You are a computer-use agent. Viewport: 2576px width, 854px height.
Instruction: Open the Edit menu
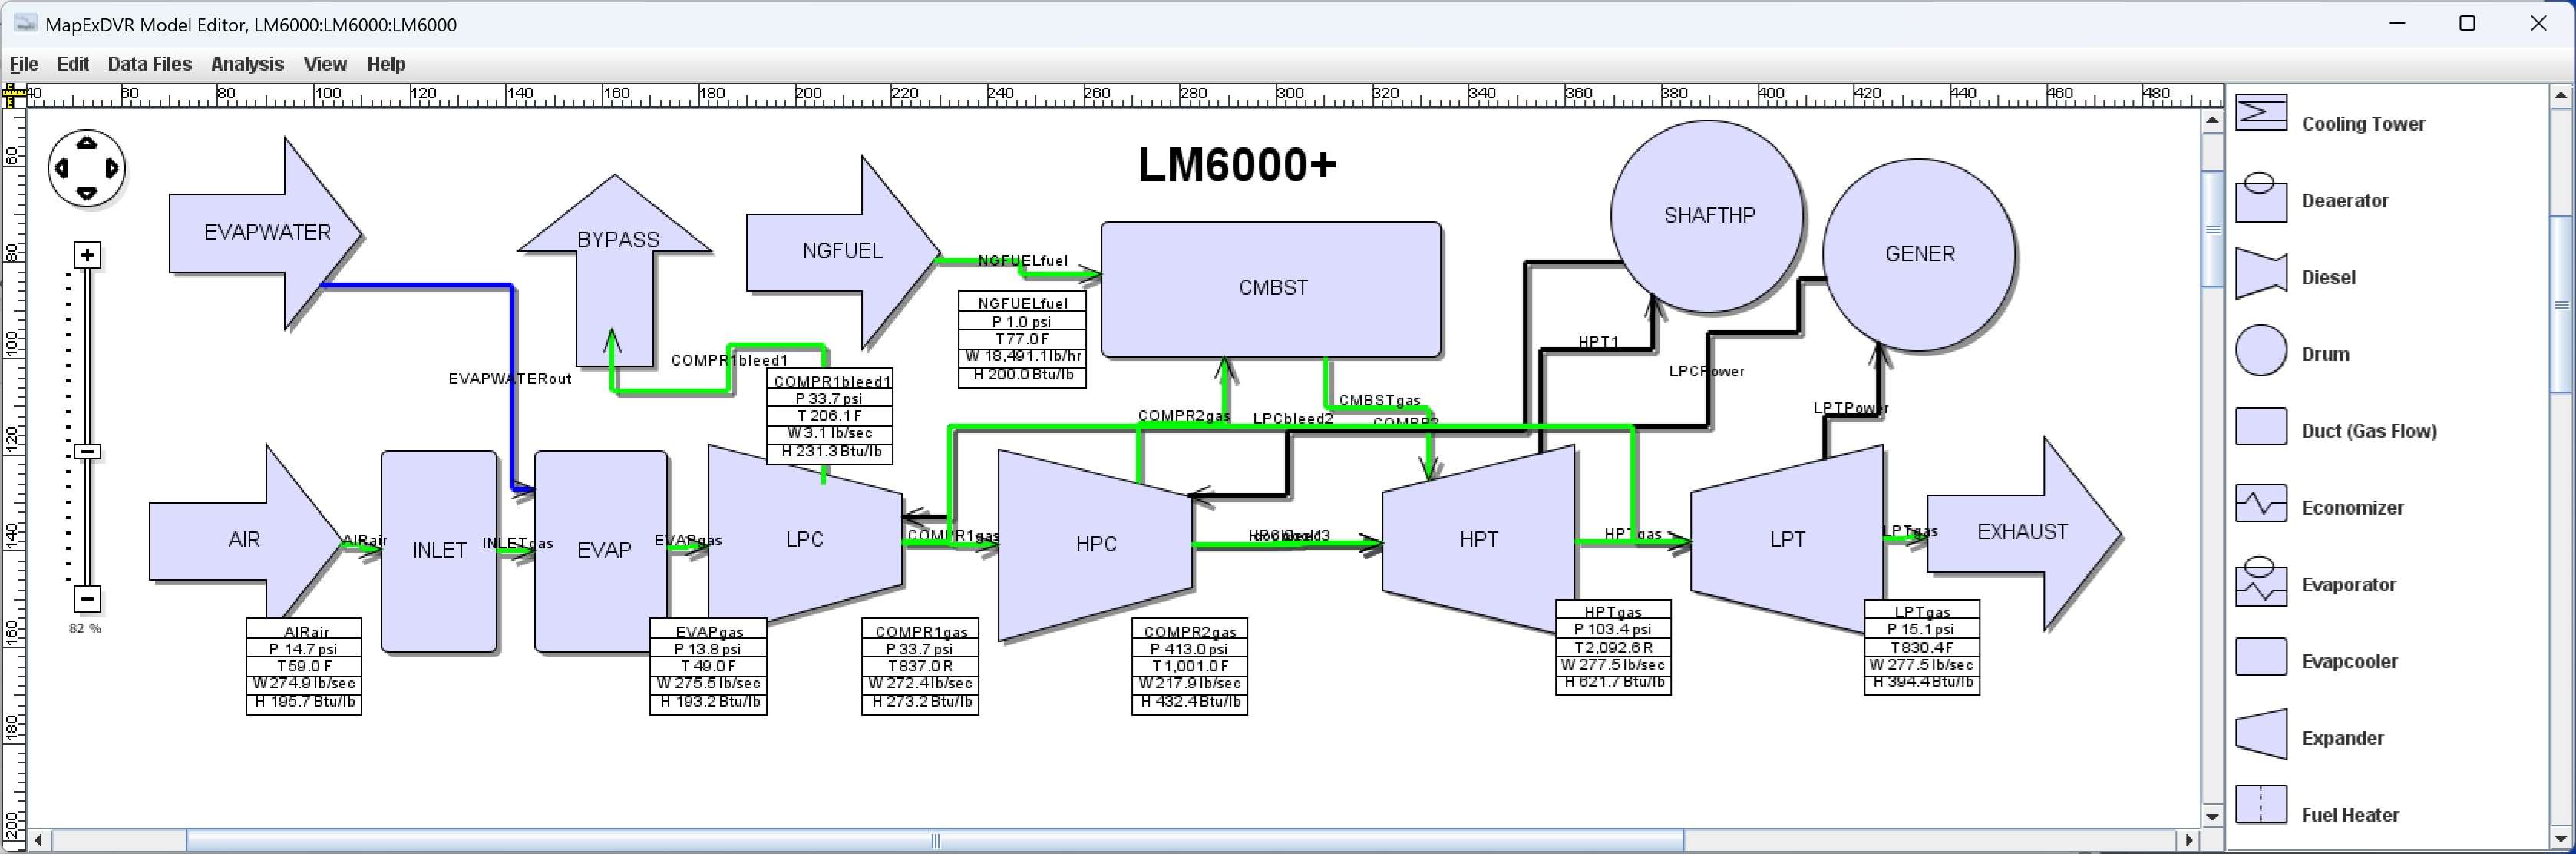(x=73, y=64)
